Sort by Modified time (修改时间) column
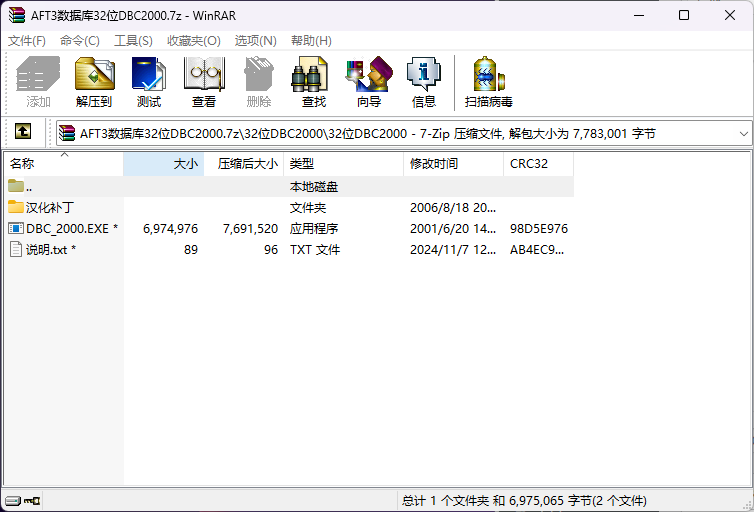This screenshot has height=512, width=754. pos(433,164)
